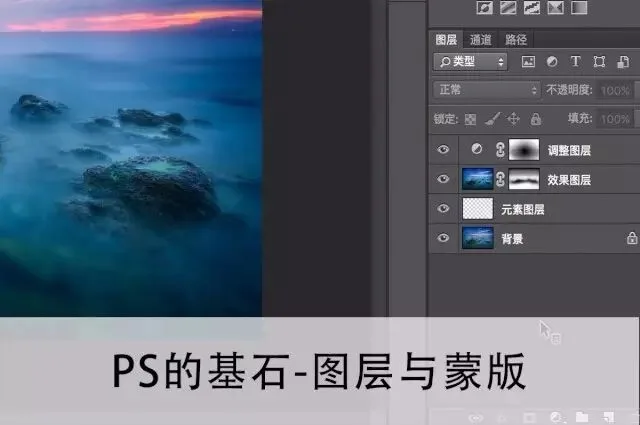The height and width of the screenshot is (425, 640).
Task: Unlink the mask on 调整图层 via chain icon
Action: 500,150
